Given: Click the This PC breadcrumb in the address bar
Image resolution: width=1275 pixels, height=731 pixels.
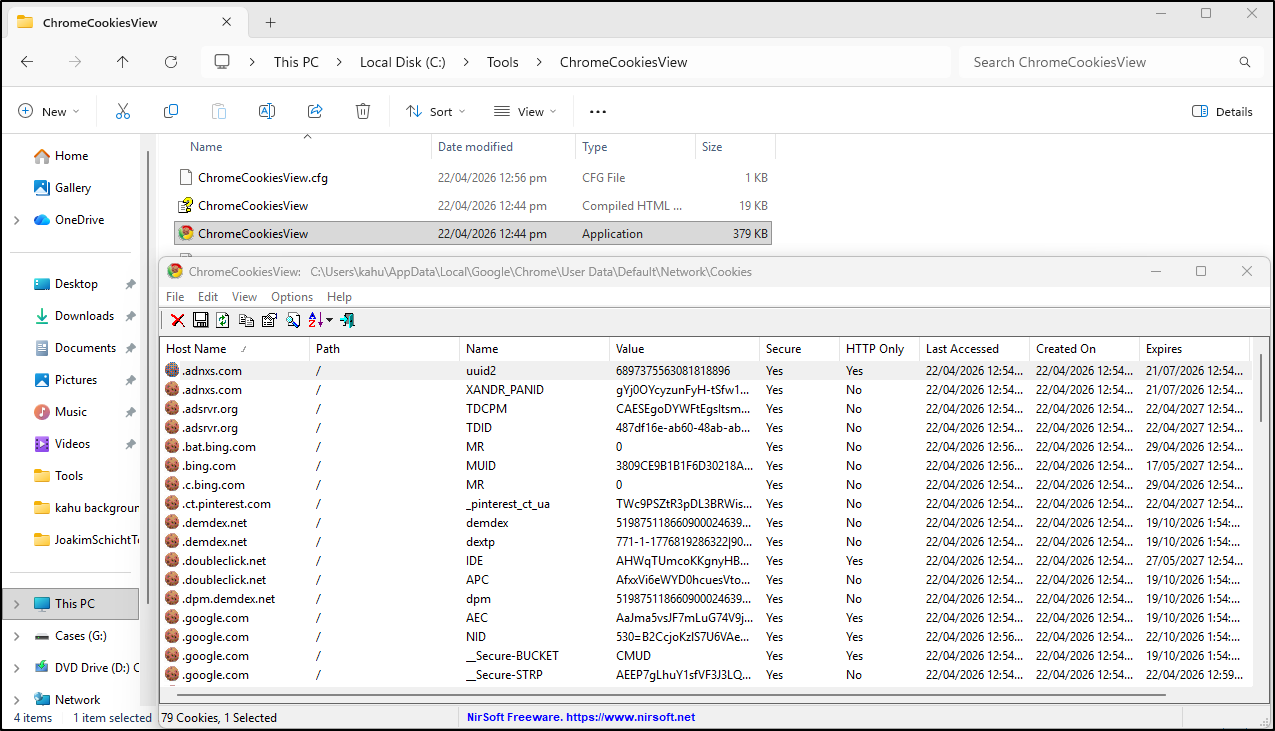Looking at the screenshot, I should point(296,62).
